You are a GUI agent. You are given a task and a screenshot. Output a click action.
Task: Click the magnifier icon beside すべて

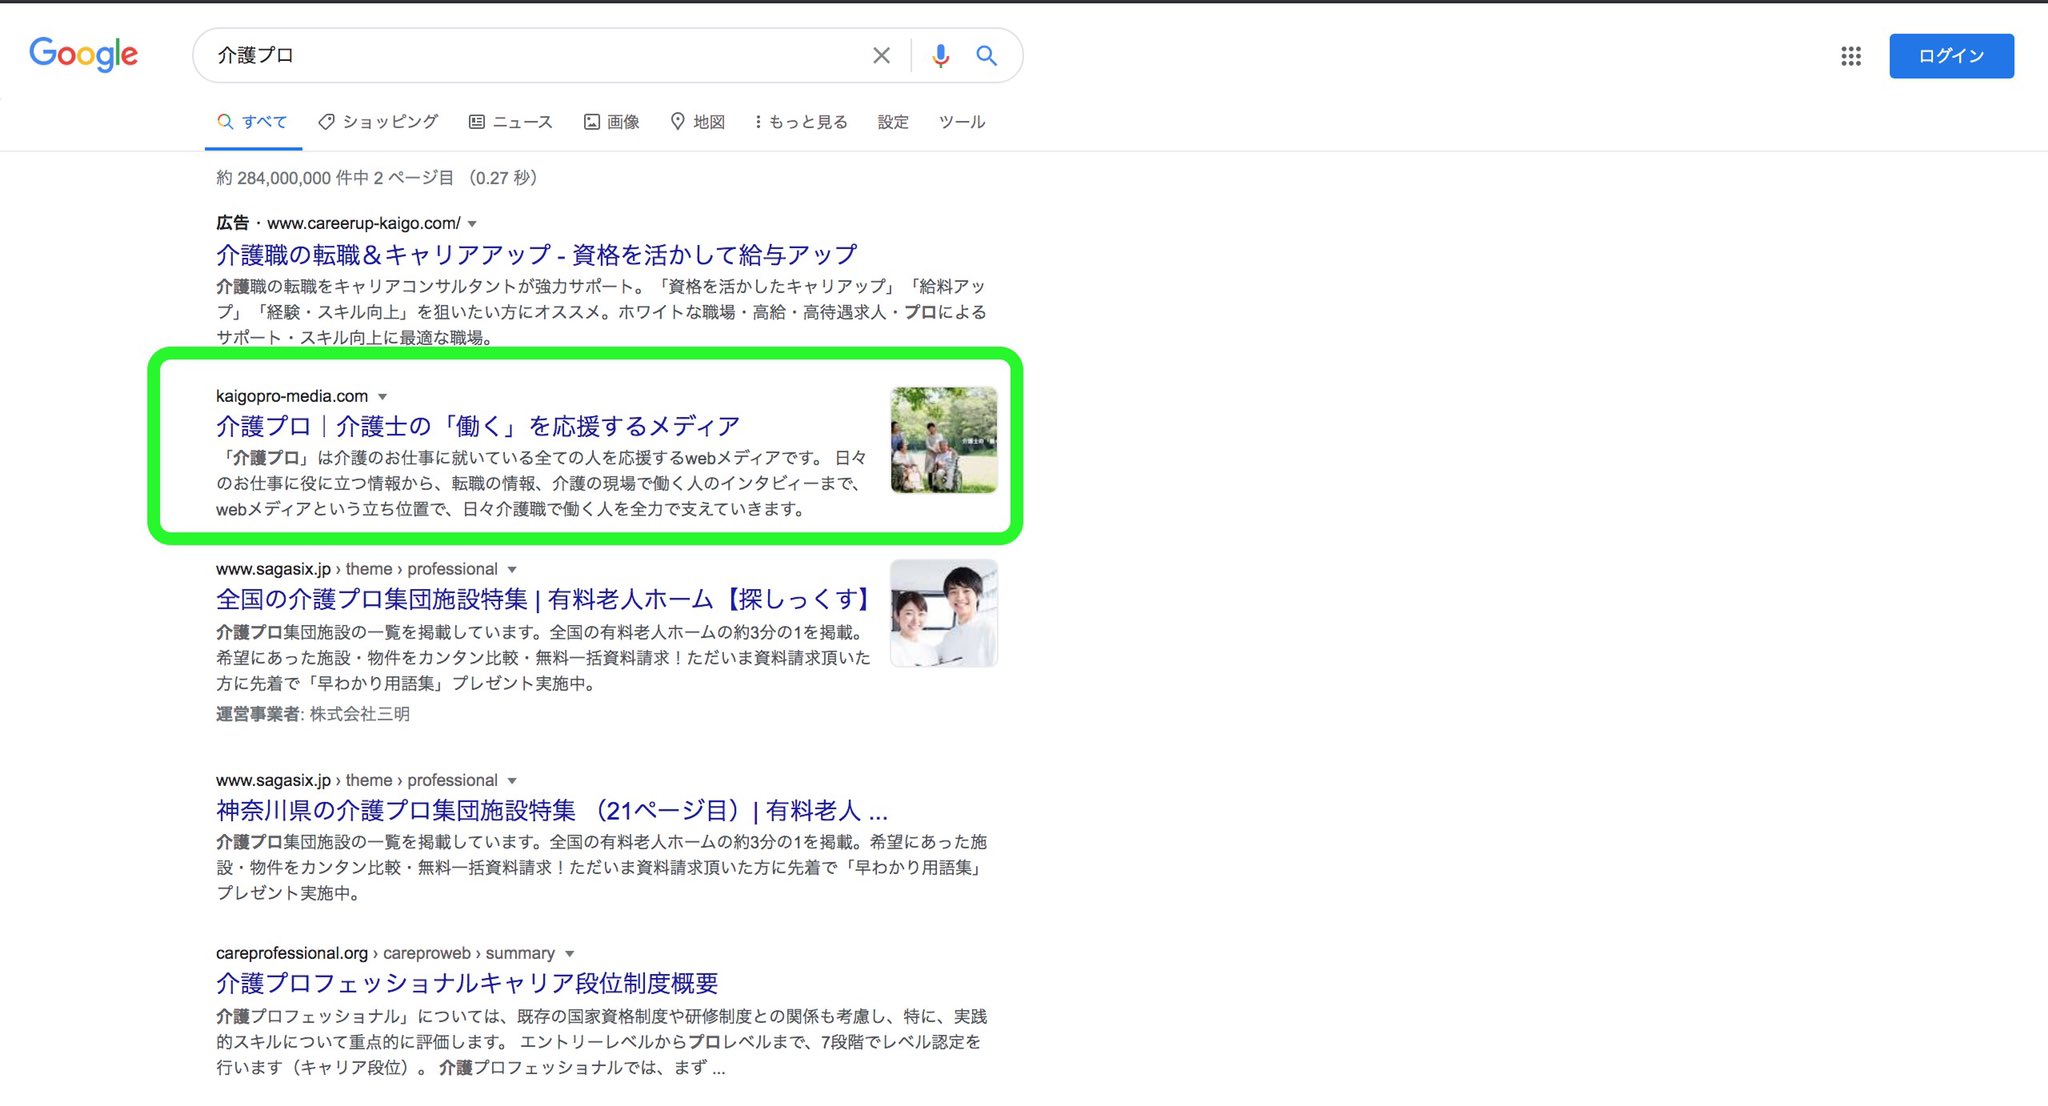coord(225,122)
